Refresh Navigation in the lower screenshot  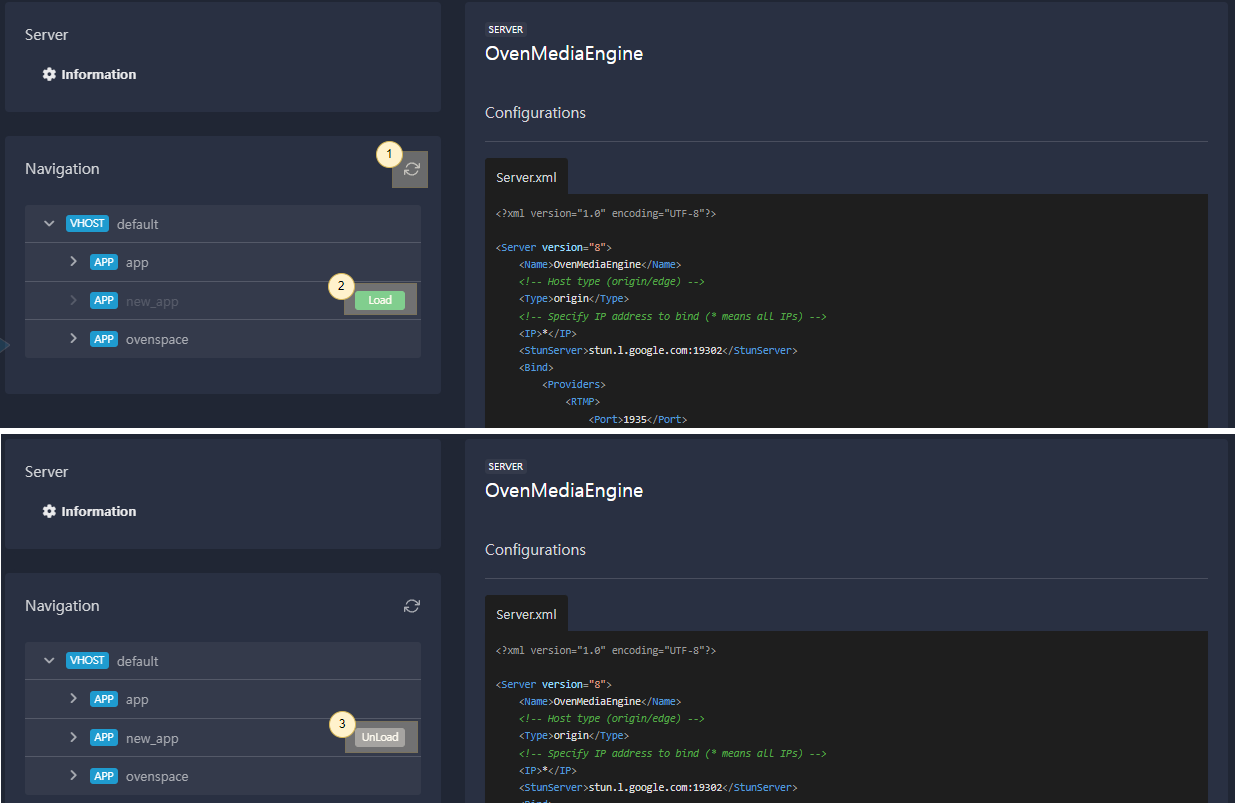(x=411, y=606)
